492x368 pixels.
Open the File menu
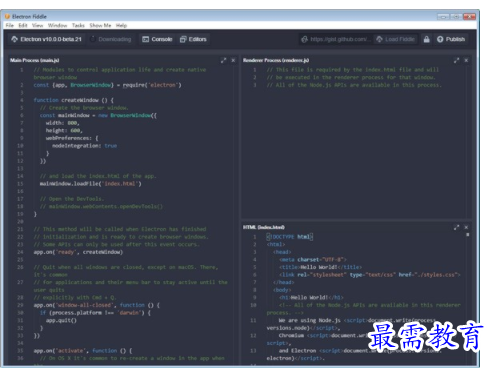pyautogui.click(x=10, y=25)
